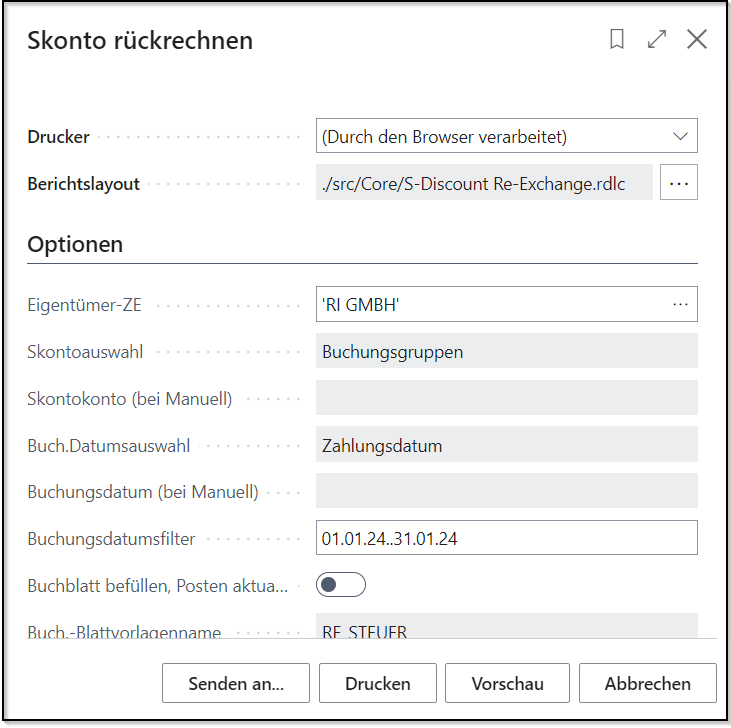Open the Vorschau preview
This screenshot has width=731, height=728.
pyautogui.click(x=507, y=684)
